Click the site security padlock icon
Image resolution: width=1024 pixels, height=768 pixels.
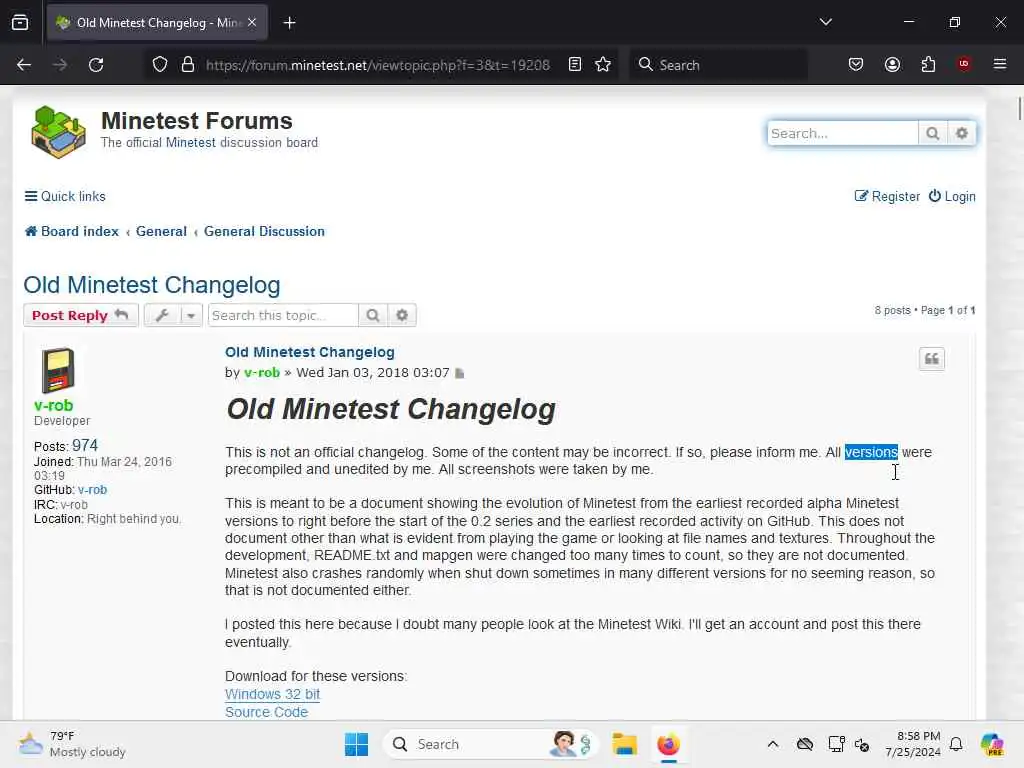(188, 65)
